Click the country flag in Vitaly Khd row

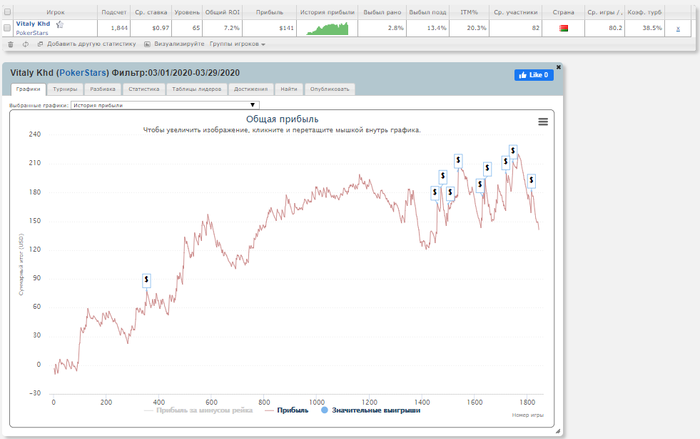[x=563, y=28]
